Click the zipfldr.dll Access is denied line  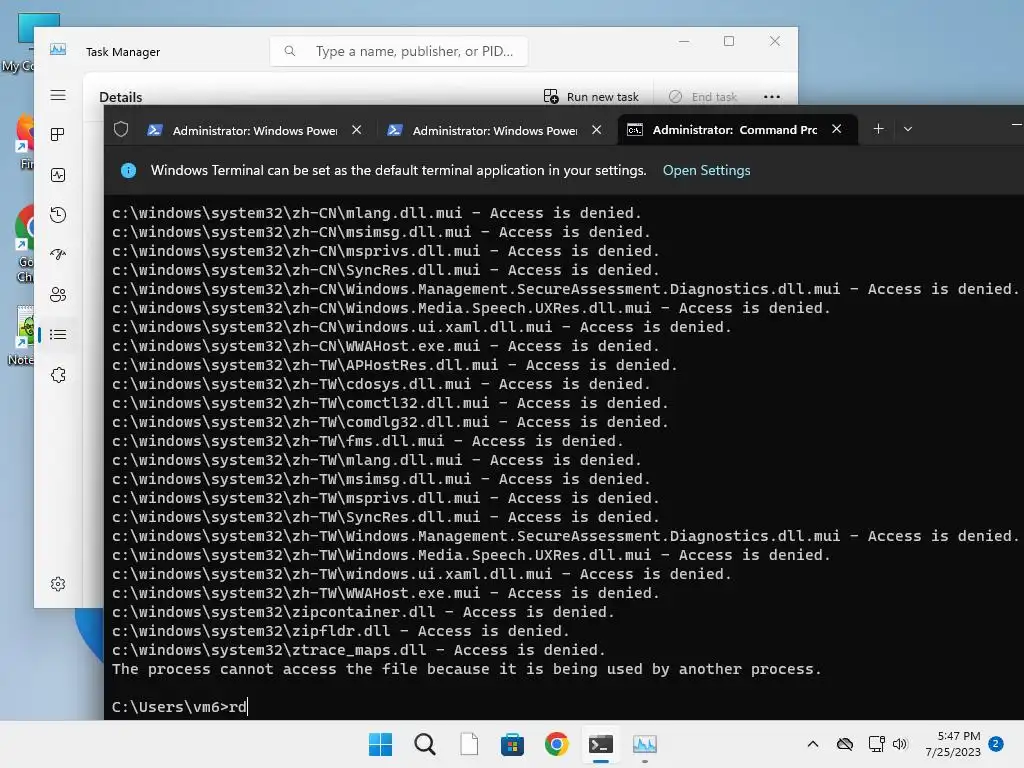tap(340, 631)
